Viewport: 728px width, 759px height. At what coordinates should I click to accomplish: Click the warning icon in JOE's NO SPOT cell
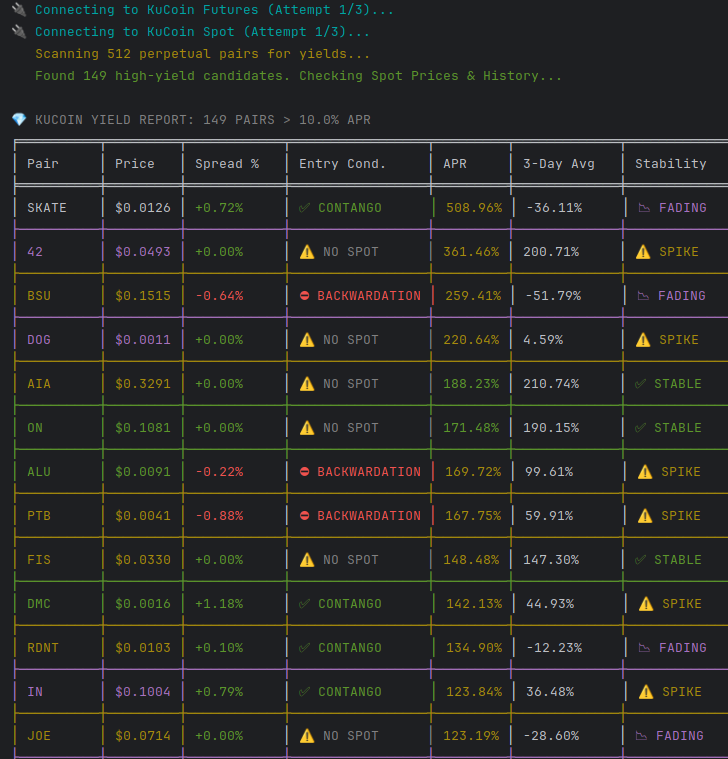pyautogui.click(x=307, y=736)
